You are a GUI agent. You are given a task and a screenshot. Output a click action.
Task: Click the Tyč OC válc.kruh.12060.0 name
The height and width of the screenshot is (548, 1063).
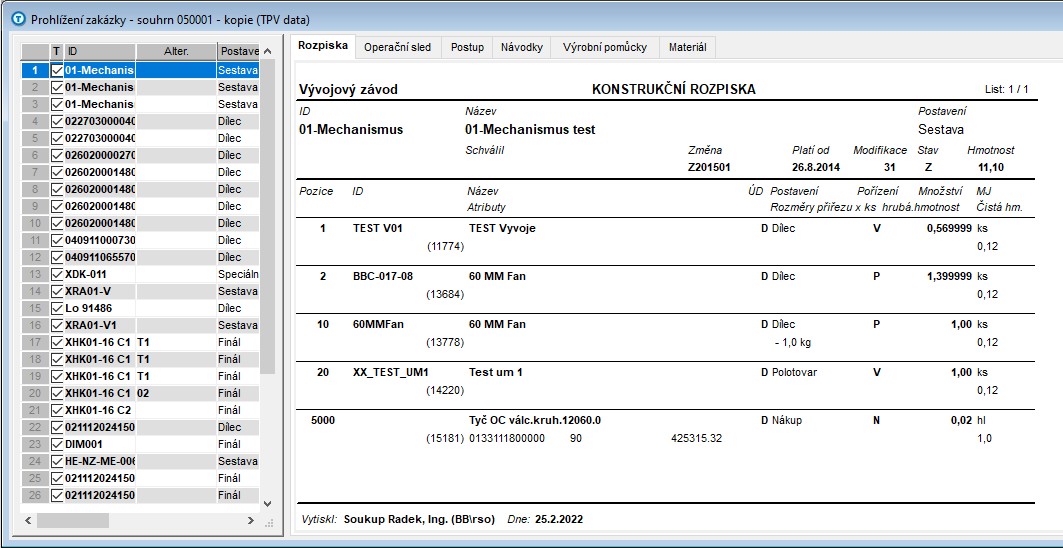coord(535,420)
